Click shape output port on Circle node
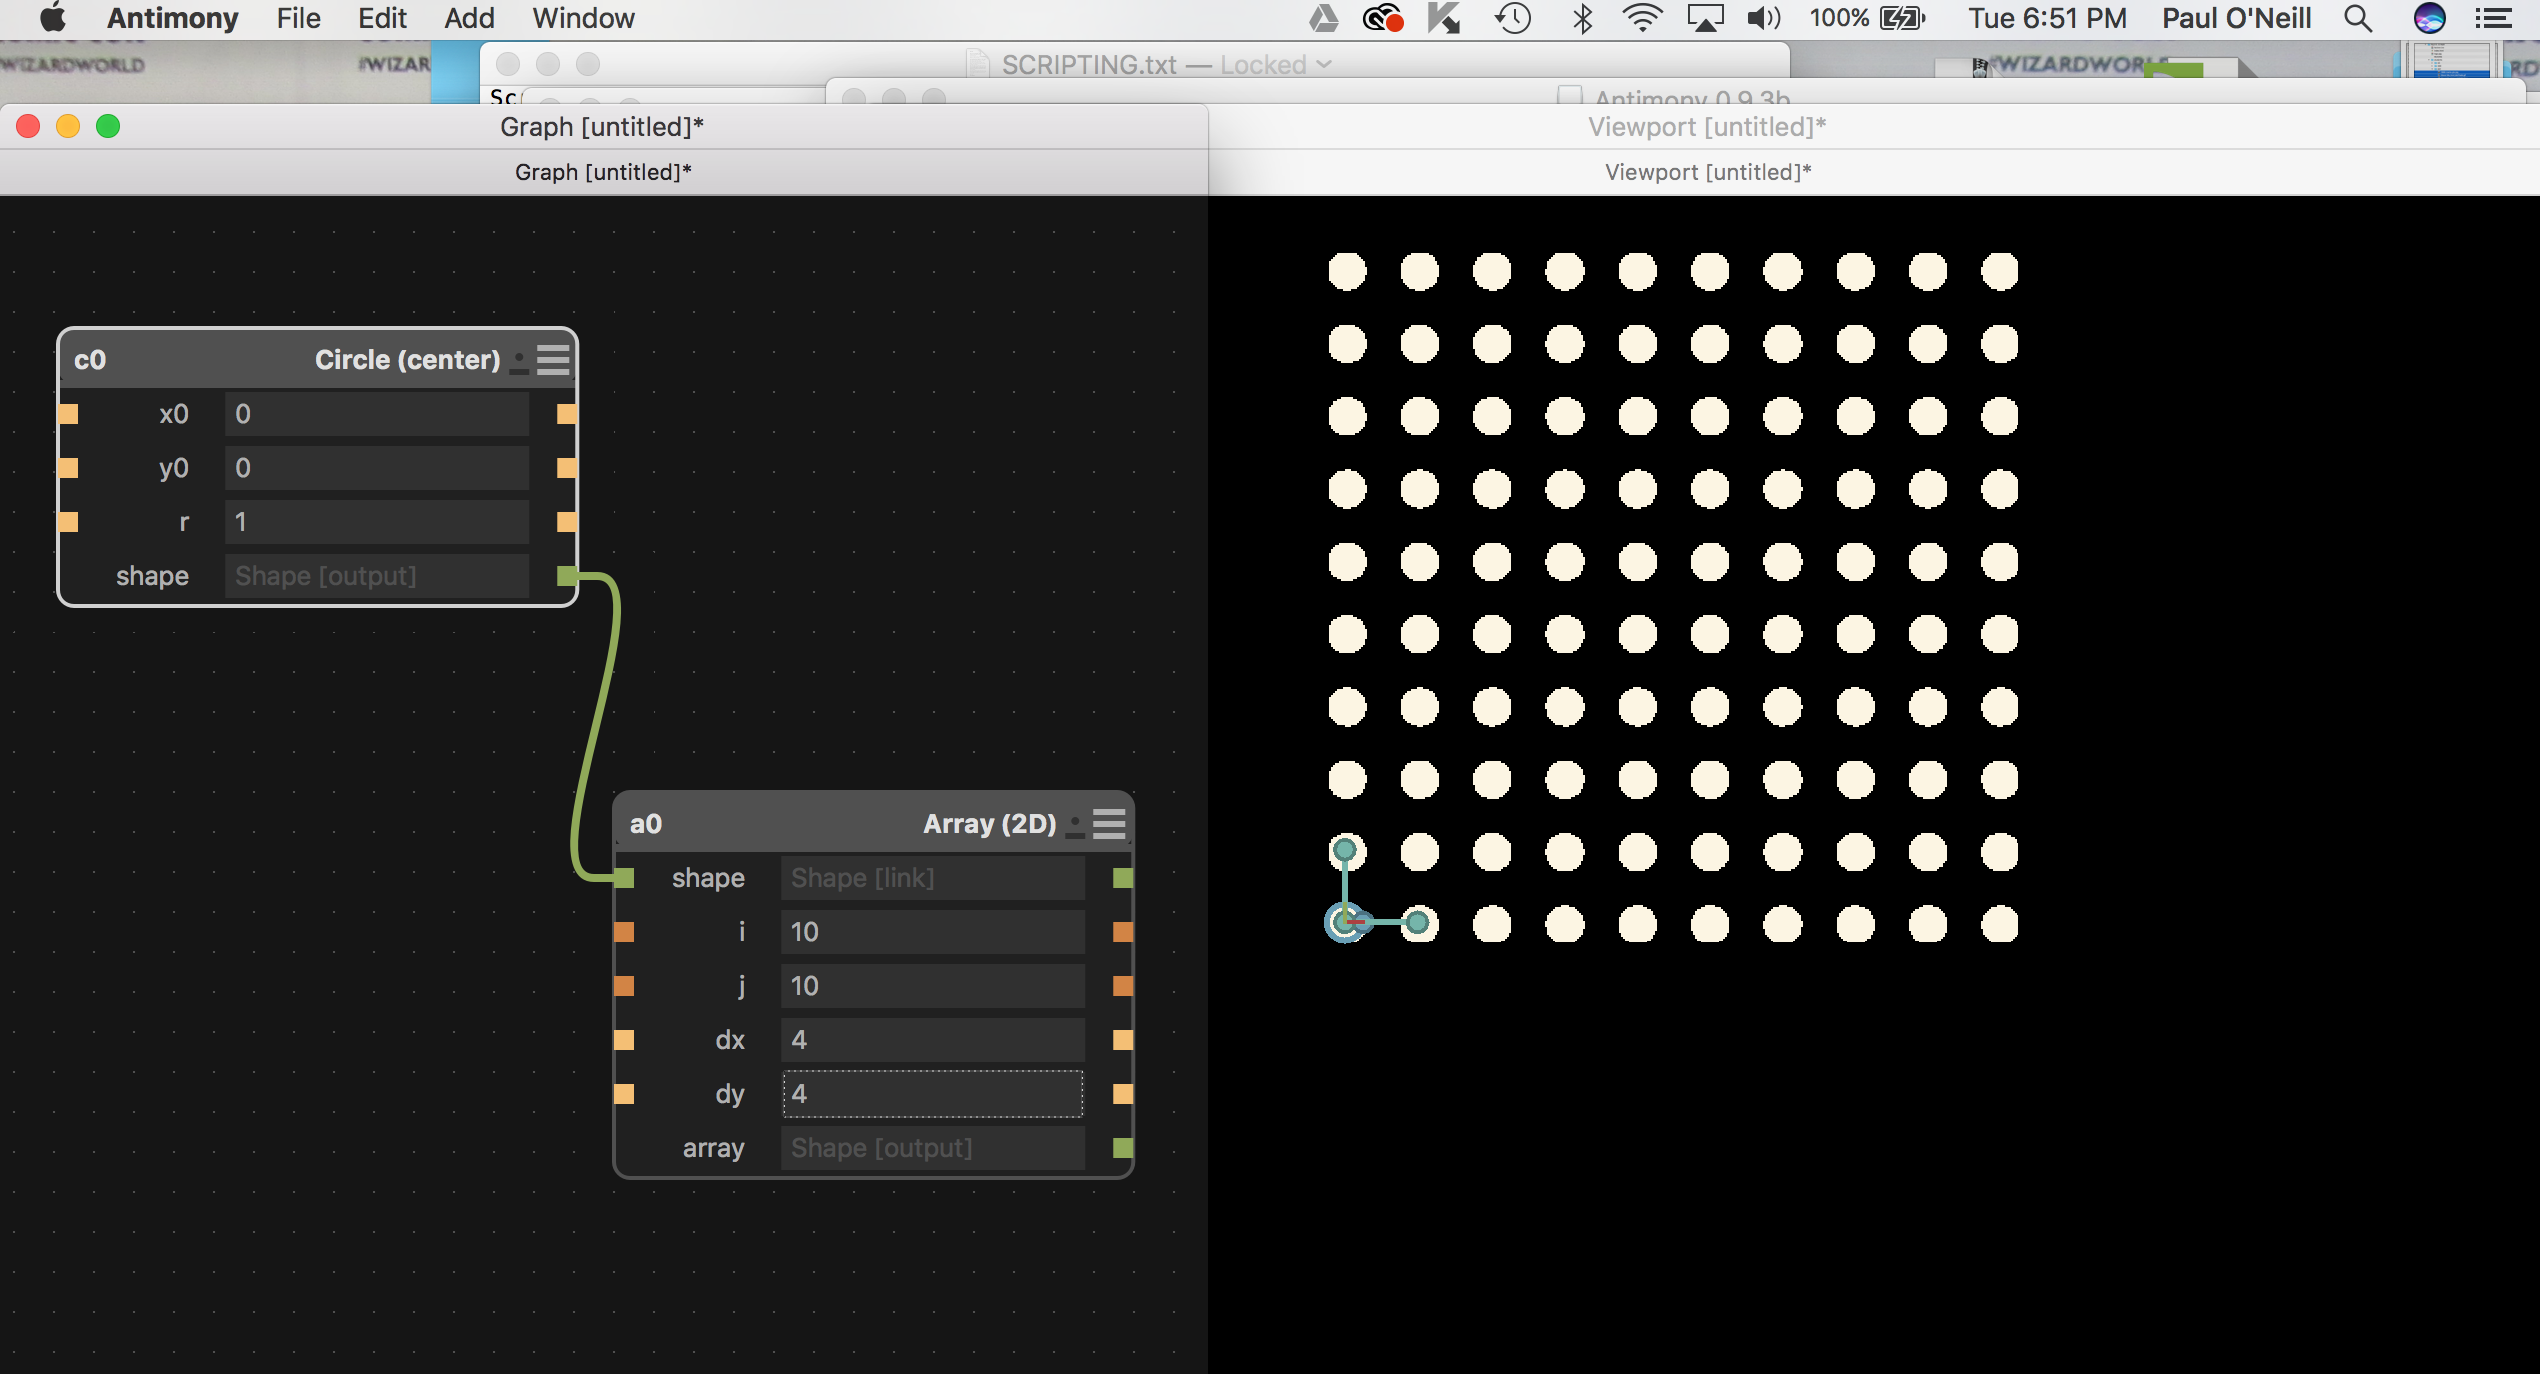The image size is (2540, 1374). point(567,576)
